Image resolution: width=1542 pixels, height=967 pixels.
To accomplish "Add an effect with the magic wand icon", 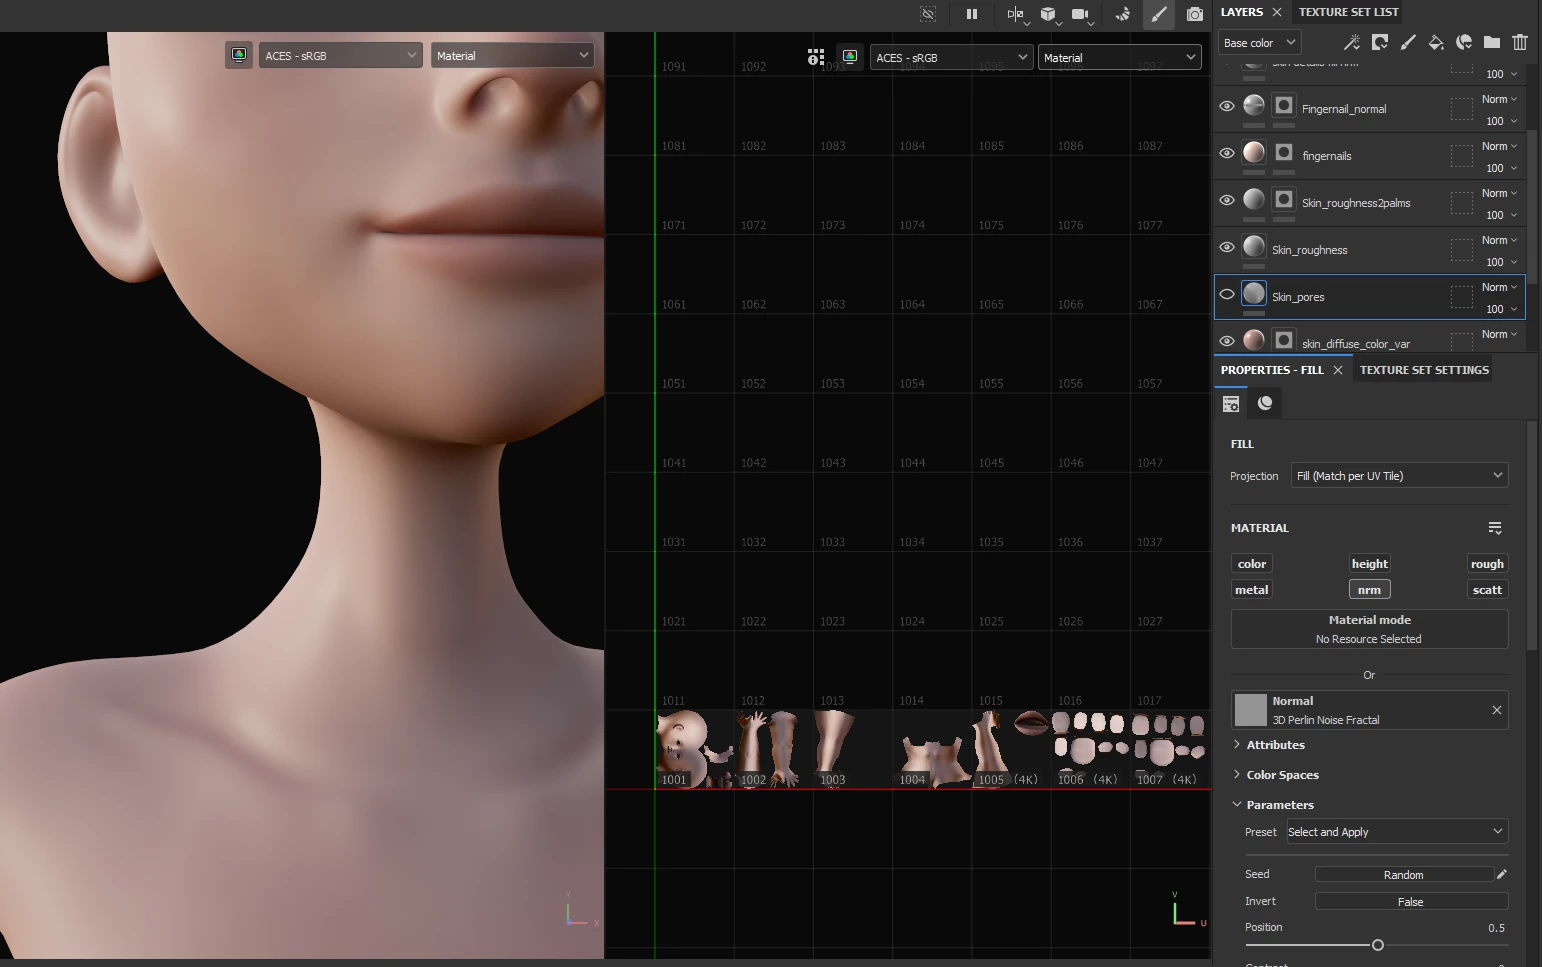I will pos(1351,42).
